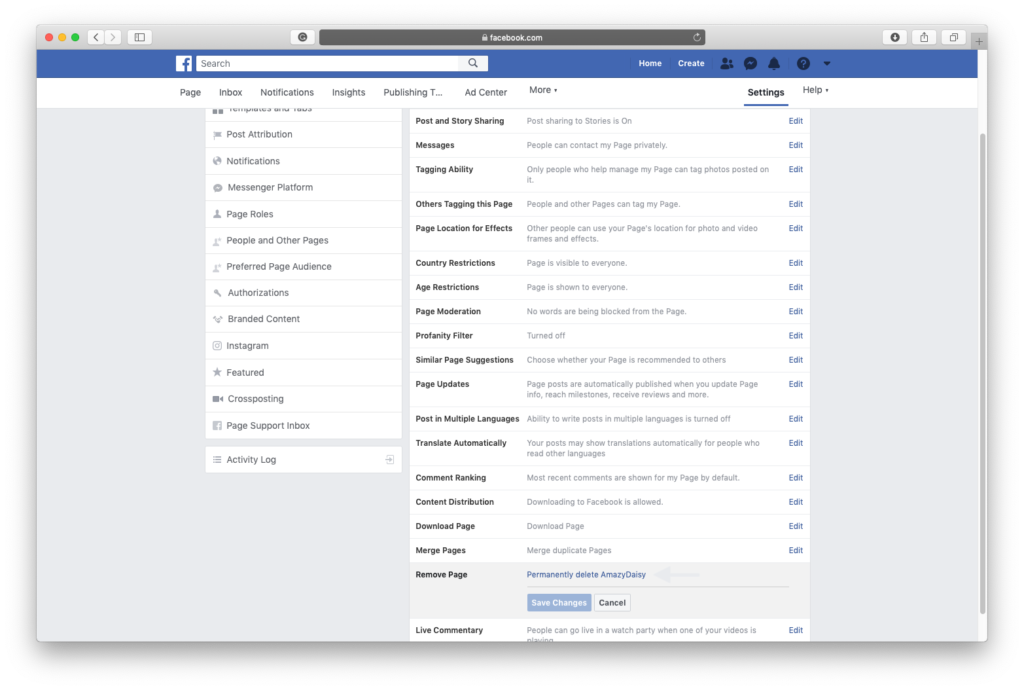
Task: Expand the account dropdown arrow in header
Action: [x=827, y=63]
